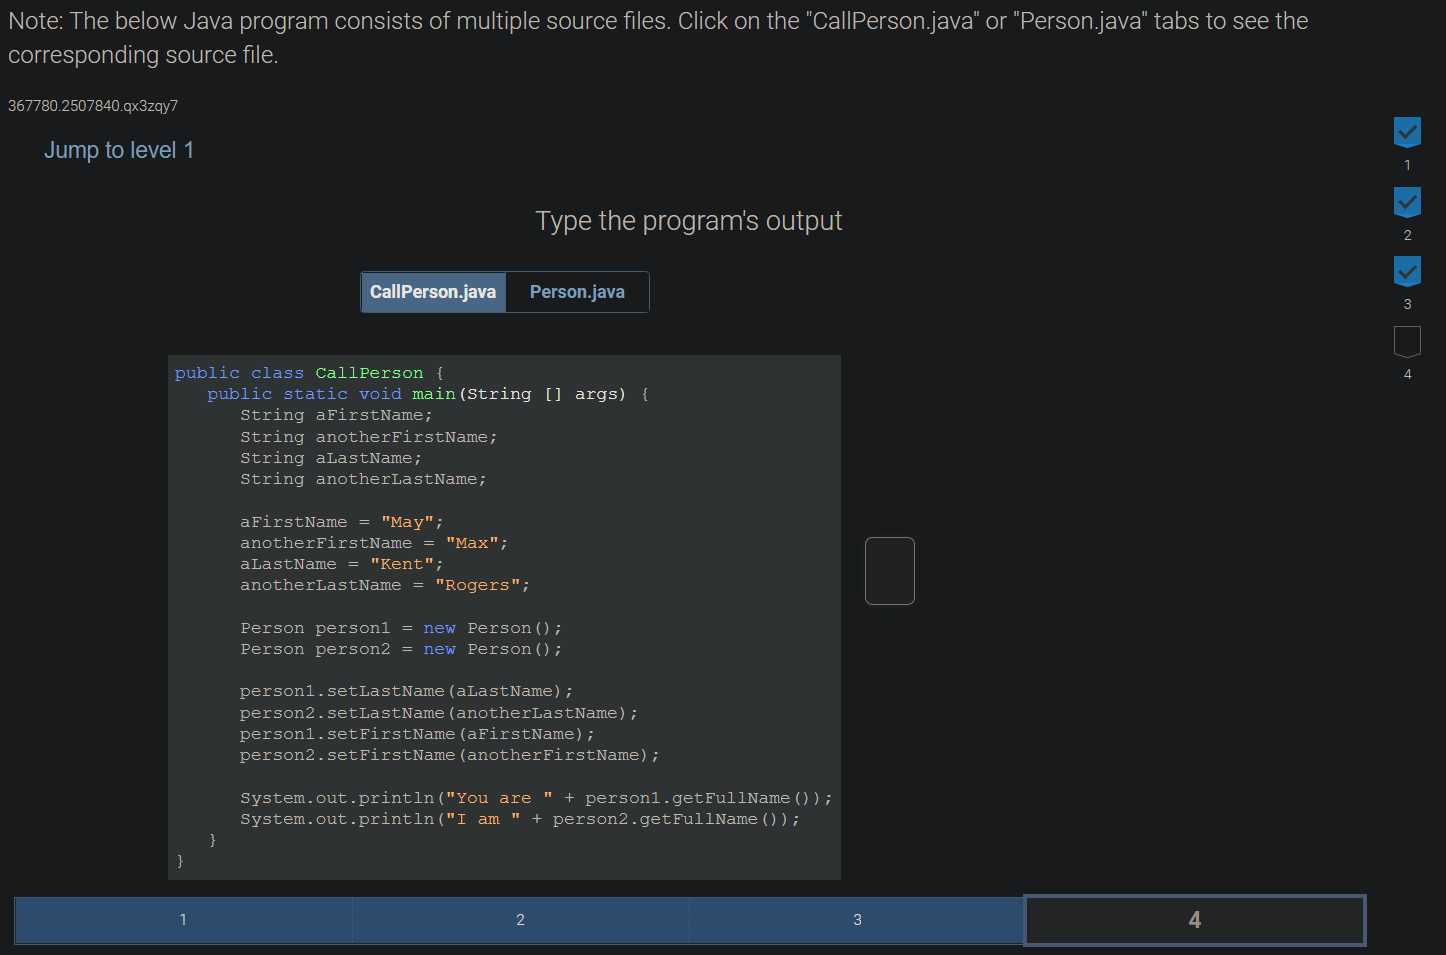Viewport: 1446px width, 955px height.
Task: Click the level 2 completed checkmark icon
Action: (x=1407, y=202)
